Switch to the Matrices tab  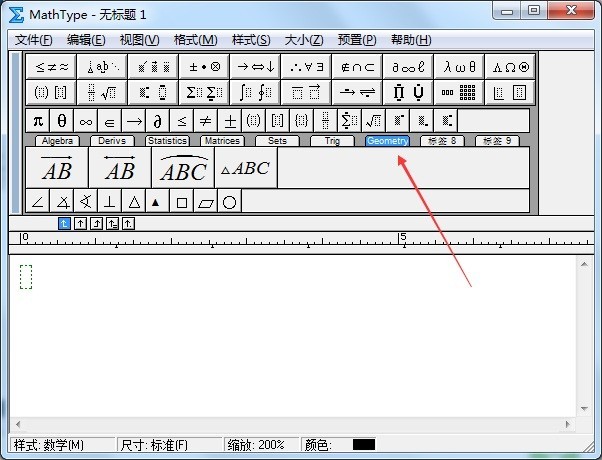pyautogui.click(x=220, y=141)
